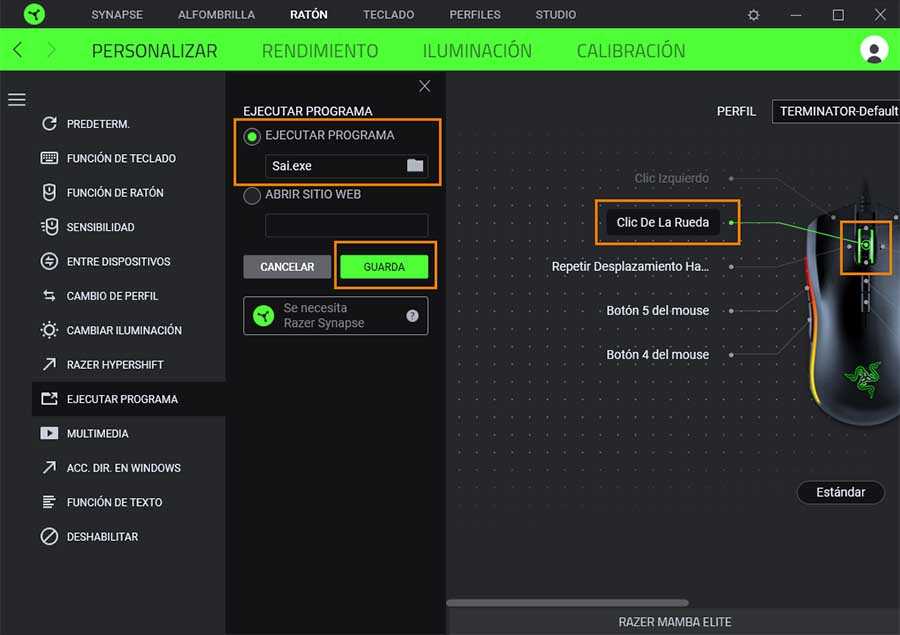Select the Abrir Sitio Web radio option
Viewport: 900px width, 635px height.
(252, 195)
